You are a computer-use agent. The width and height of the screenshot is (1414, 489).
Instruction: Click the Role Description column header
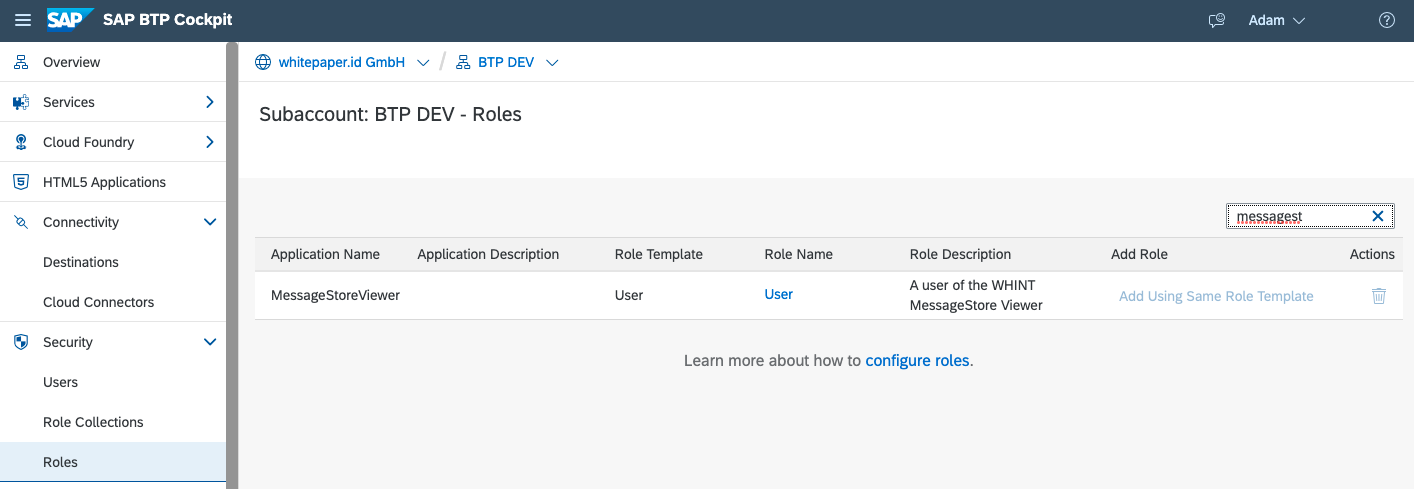(x=960, y=254)
